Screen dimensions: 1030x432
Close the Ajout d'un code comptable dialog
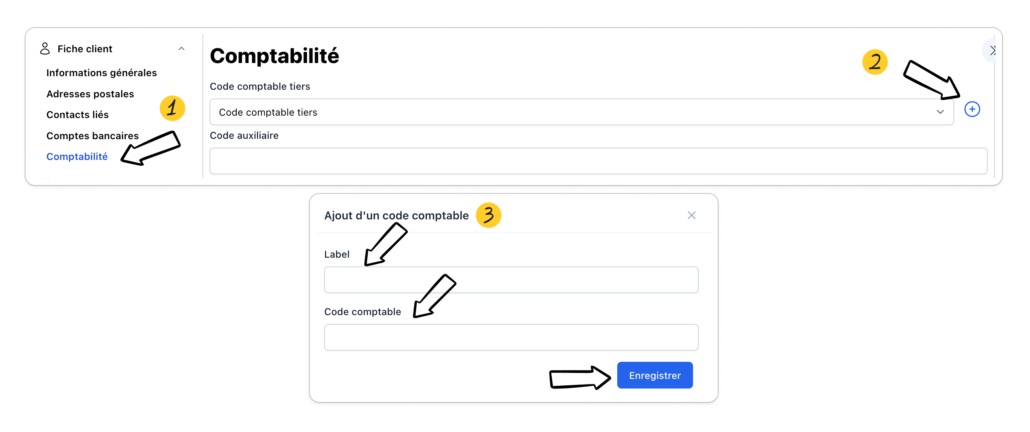[x=691, y=215]
